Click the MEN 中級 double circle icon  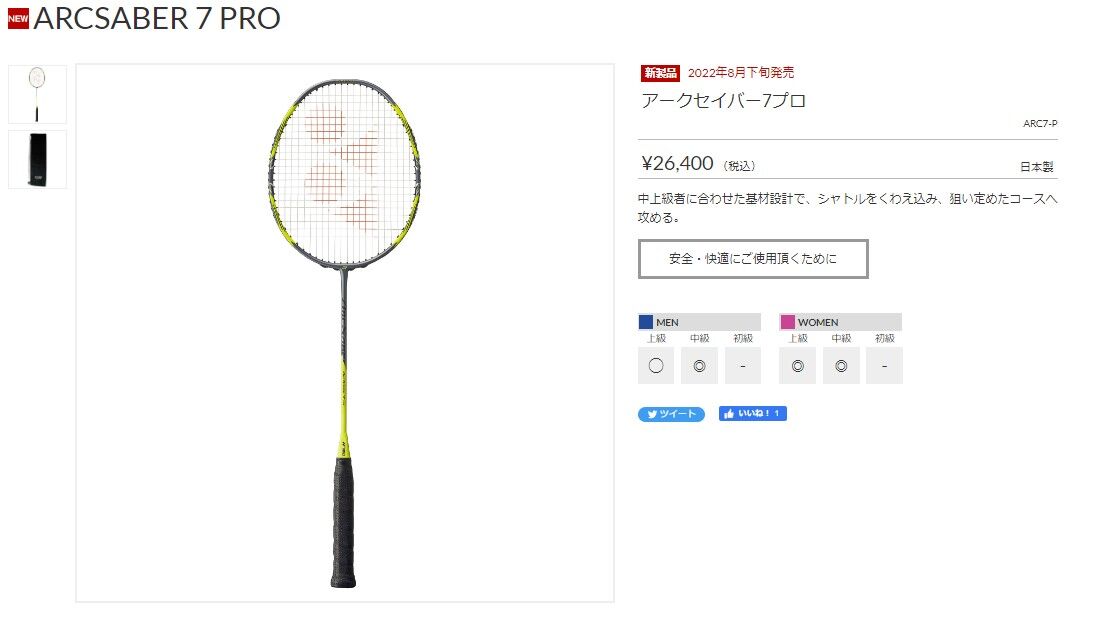coord(699,366)
